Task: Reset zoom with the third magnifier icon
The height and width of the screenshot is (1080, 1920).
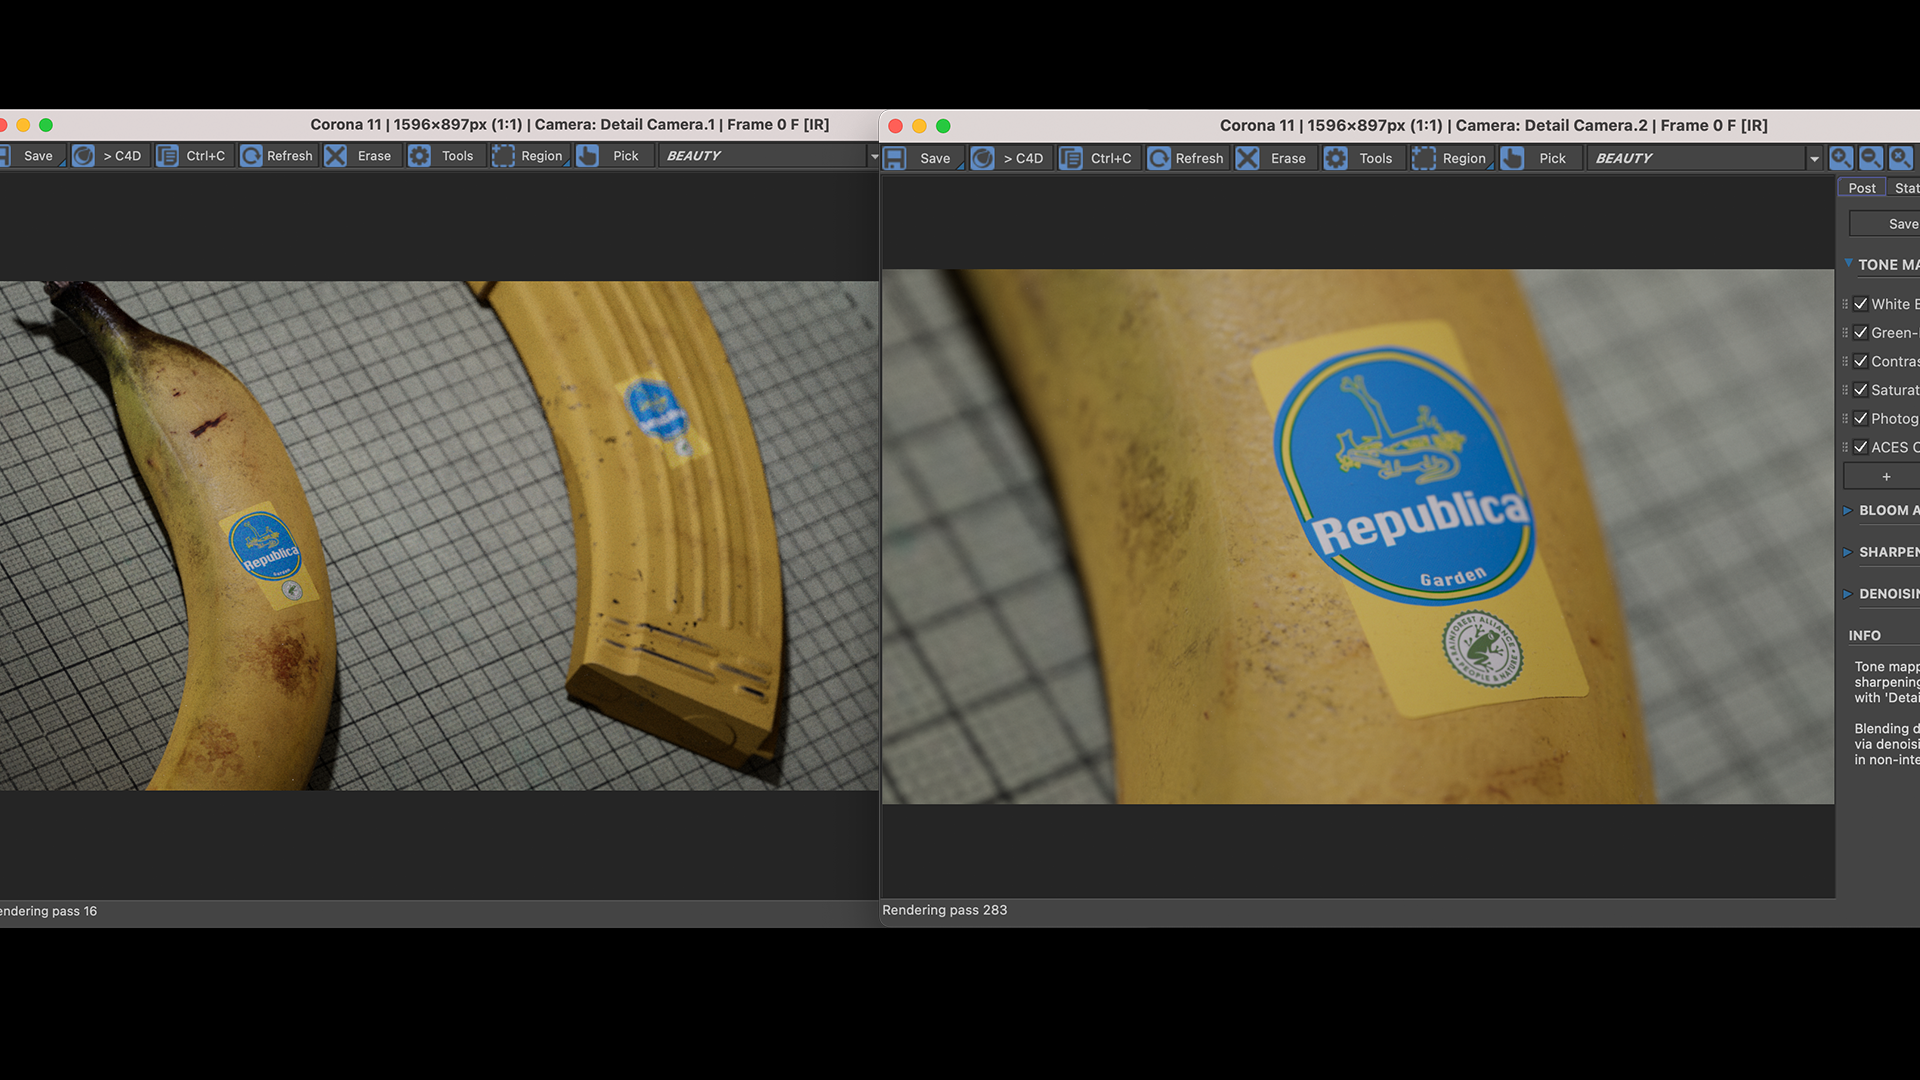Action: pos(1901,158)
